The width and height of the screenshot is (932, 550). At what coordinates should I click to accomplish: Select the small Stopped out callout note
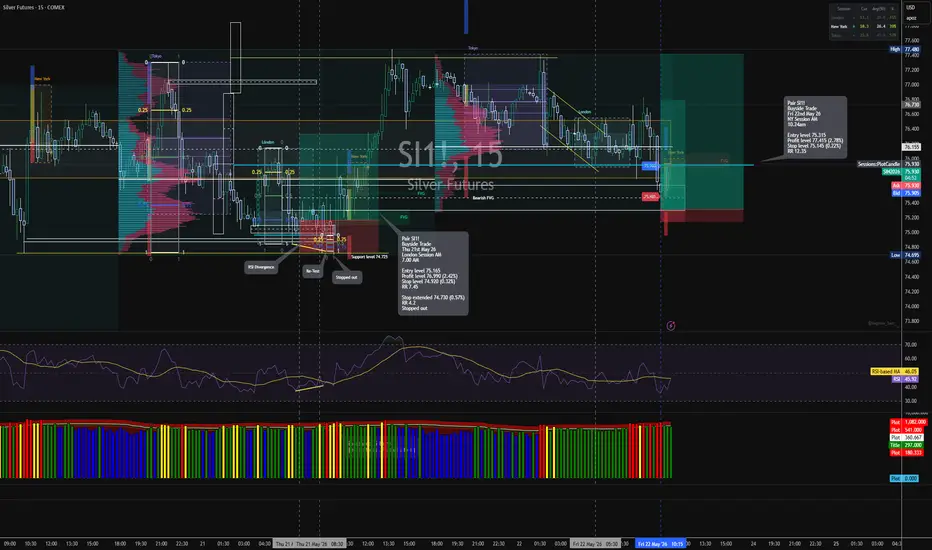point(347,277)
